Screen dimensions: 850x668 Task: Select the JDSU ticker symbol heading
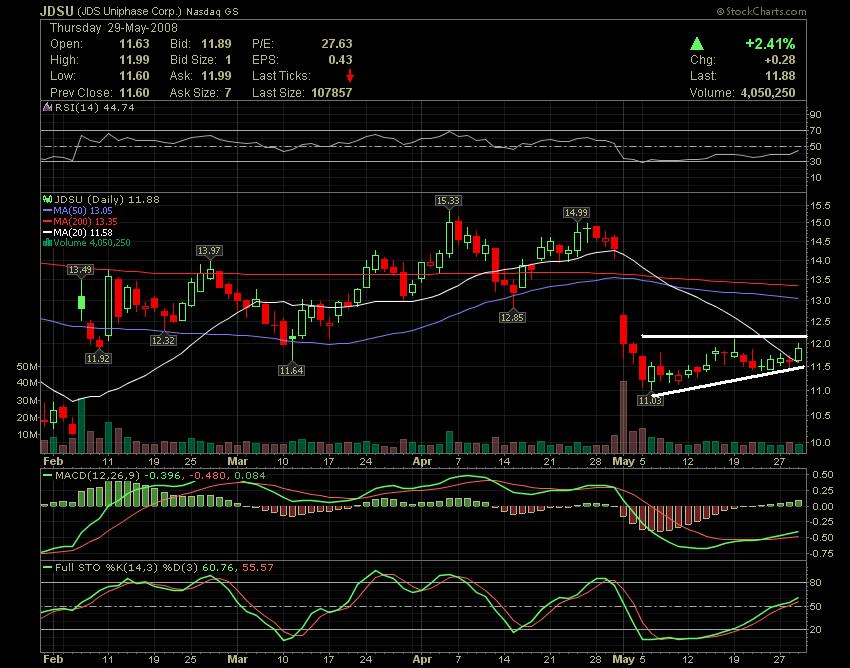[x=57, y=11]
